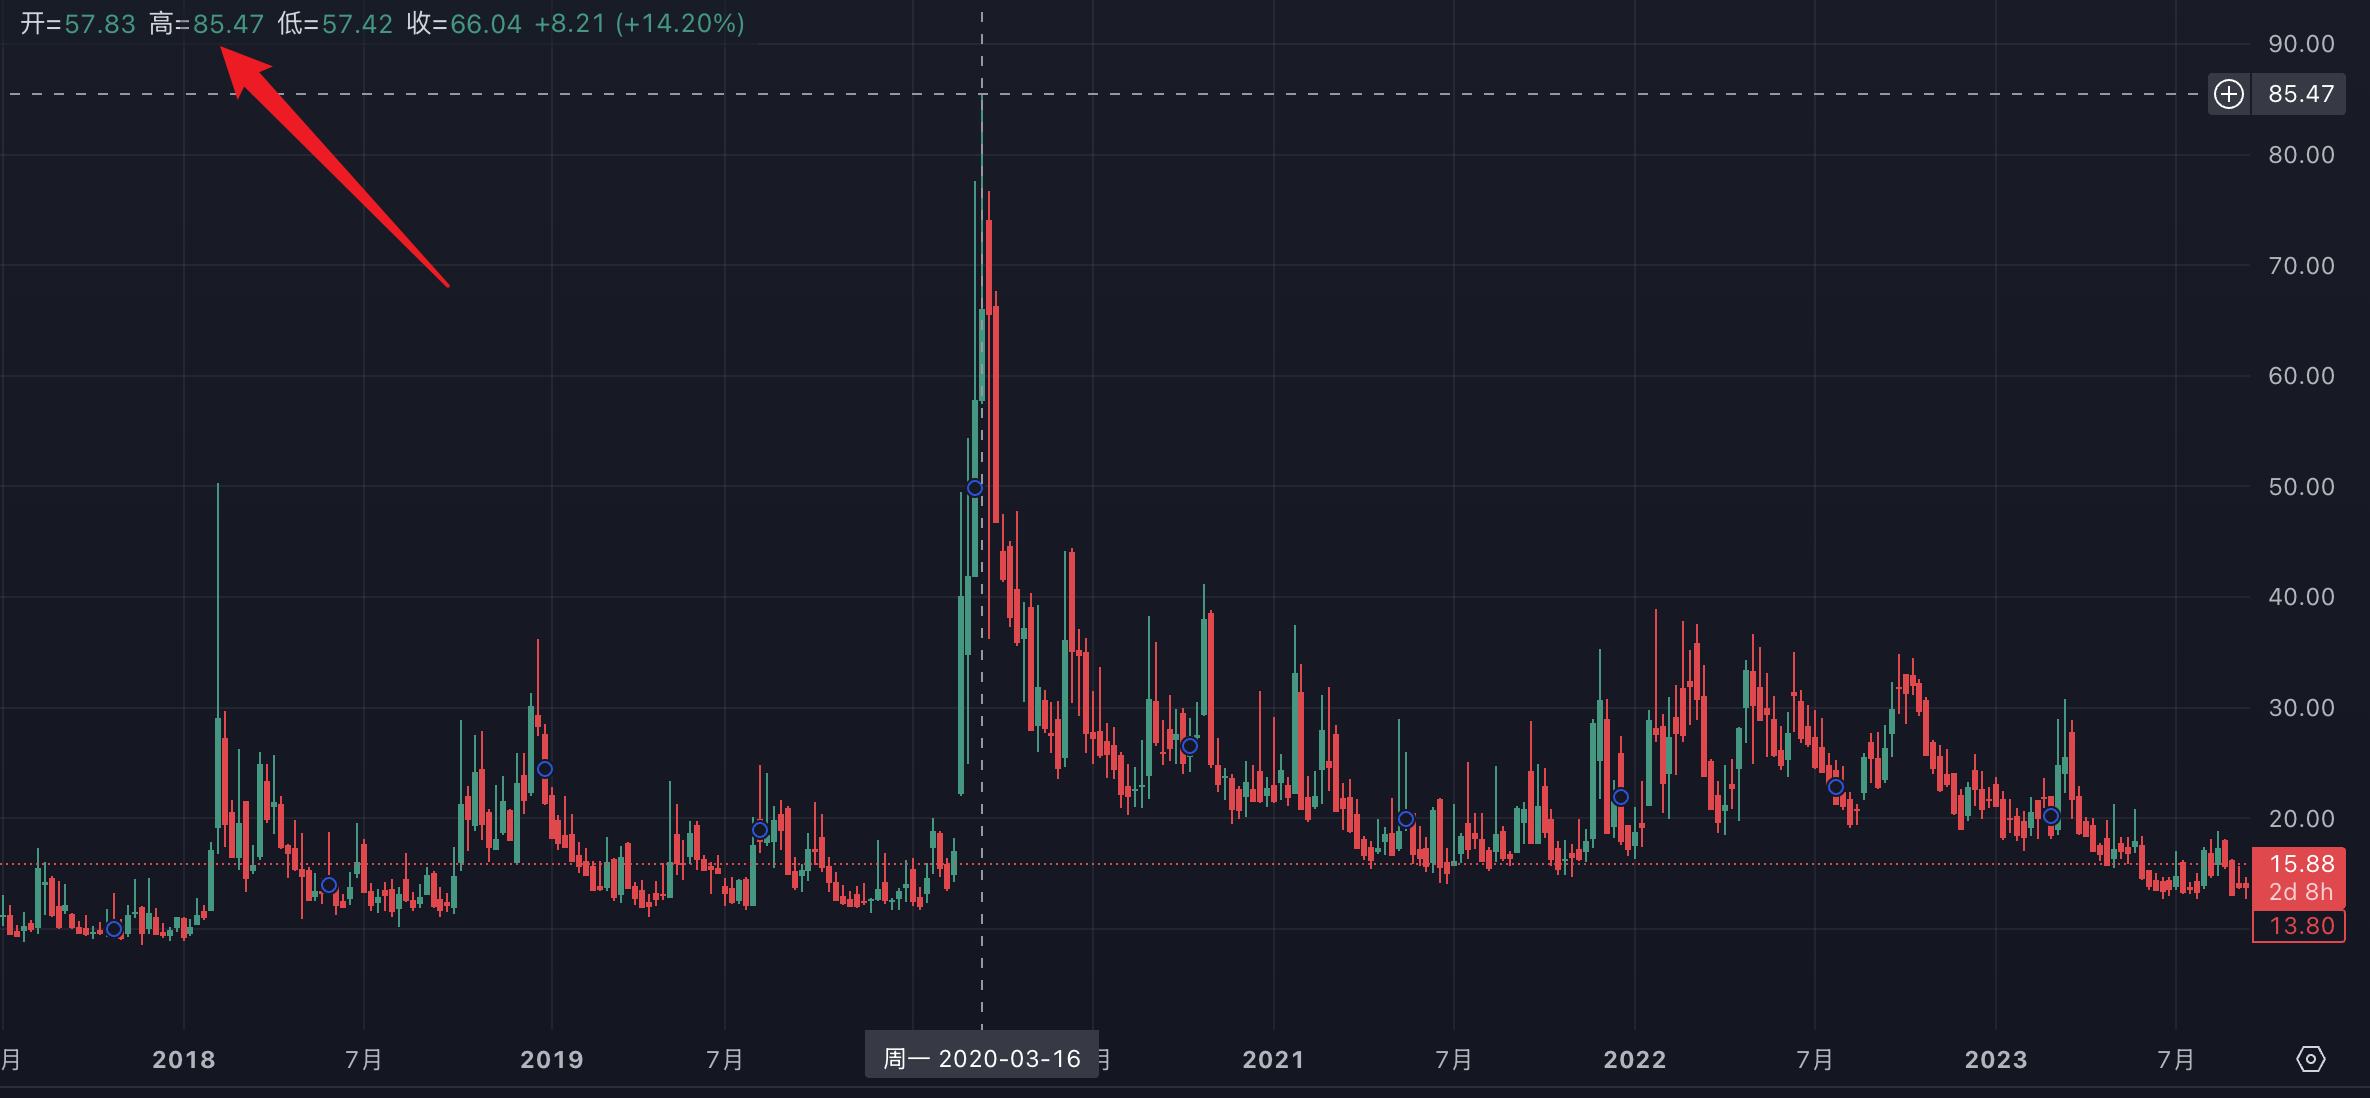Click the 周一 2020-03-16 date label
The width and height of the screenshot is (2370, 1098).
(x=981, y=1057)
